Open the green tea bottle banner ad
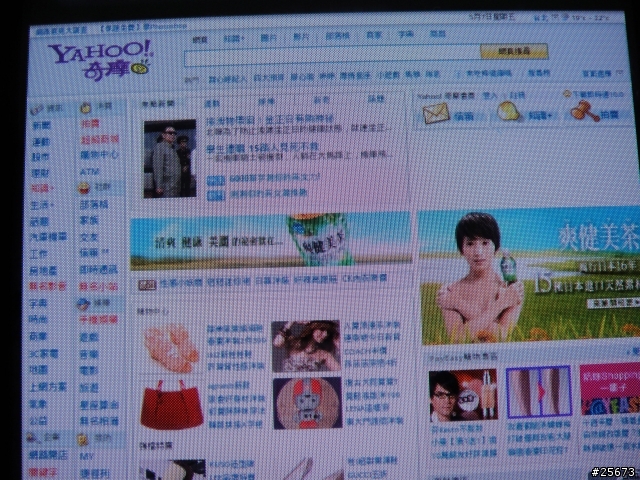This screenshot has height=480, width=640. click(270, 242)
